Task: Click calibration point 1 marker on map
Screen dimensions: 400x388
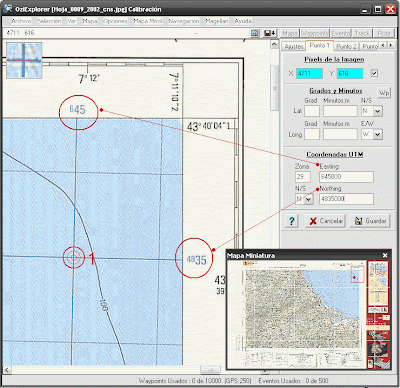Action: [x=74, y=257]
